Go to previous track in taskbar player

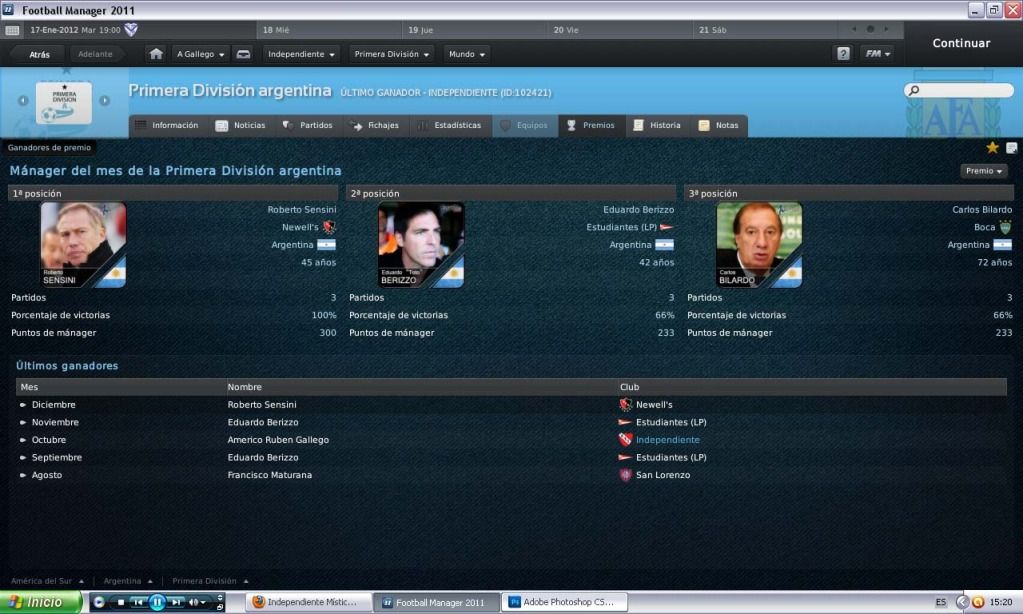[138, 602]
